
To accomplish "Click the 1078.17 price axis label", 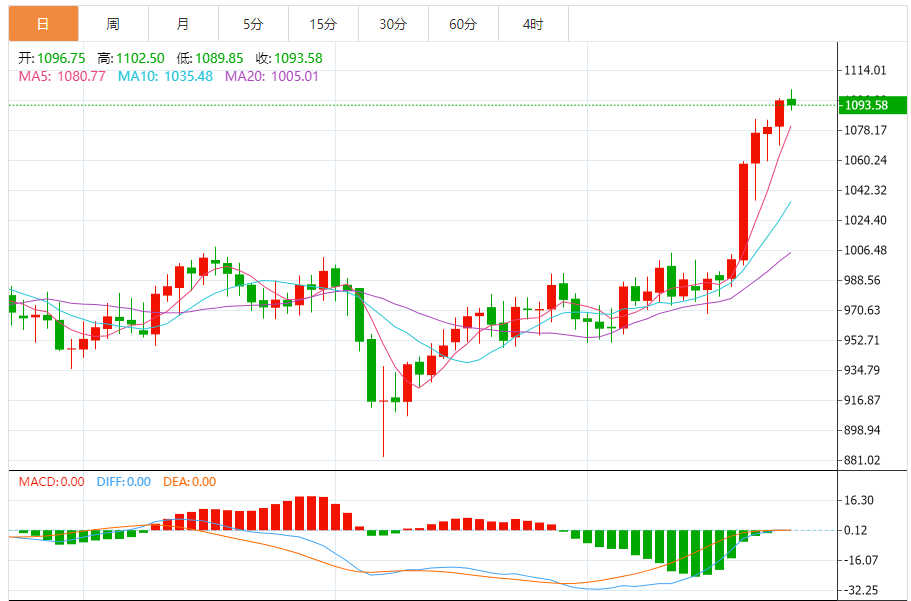I will [x=865, y=130].
